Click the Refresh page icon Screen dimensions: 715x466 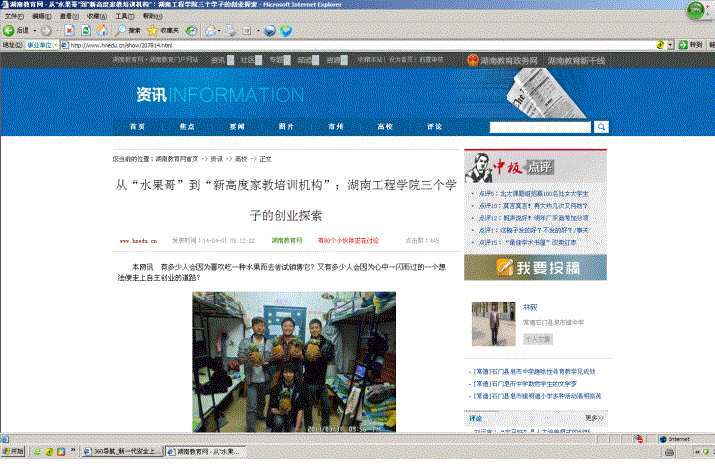86,31
